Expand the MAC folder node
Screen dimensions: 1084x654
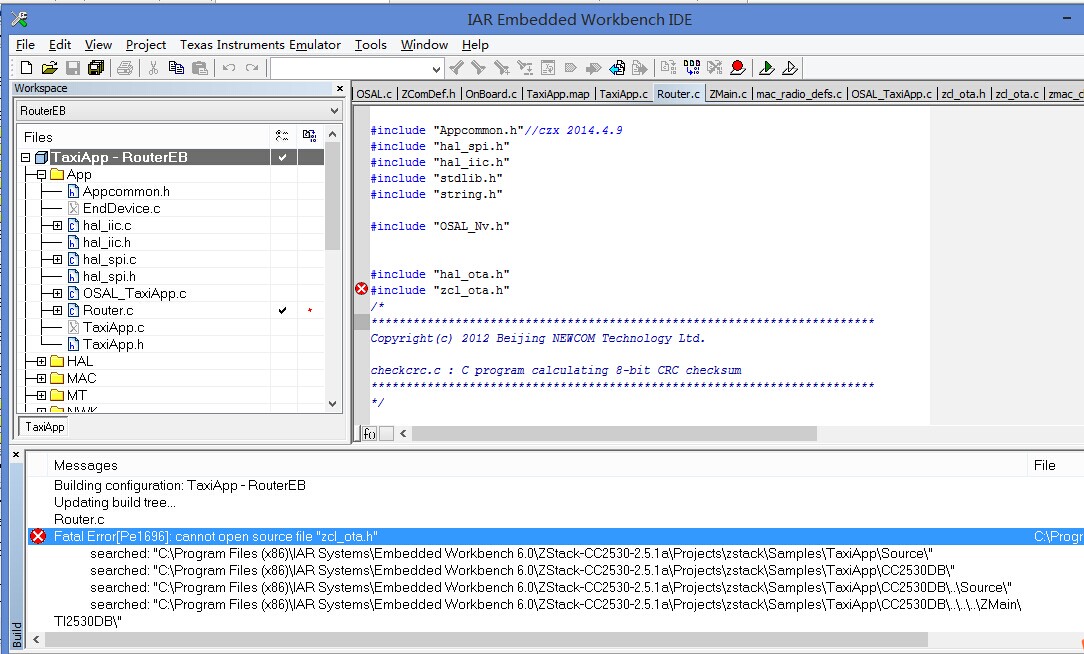pyautogui.click(x=41, y=378)
